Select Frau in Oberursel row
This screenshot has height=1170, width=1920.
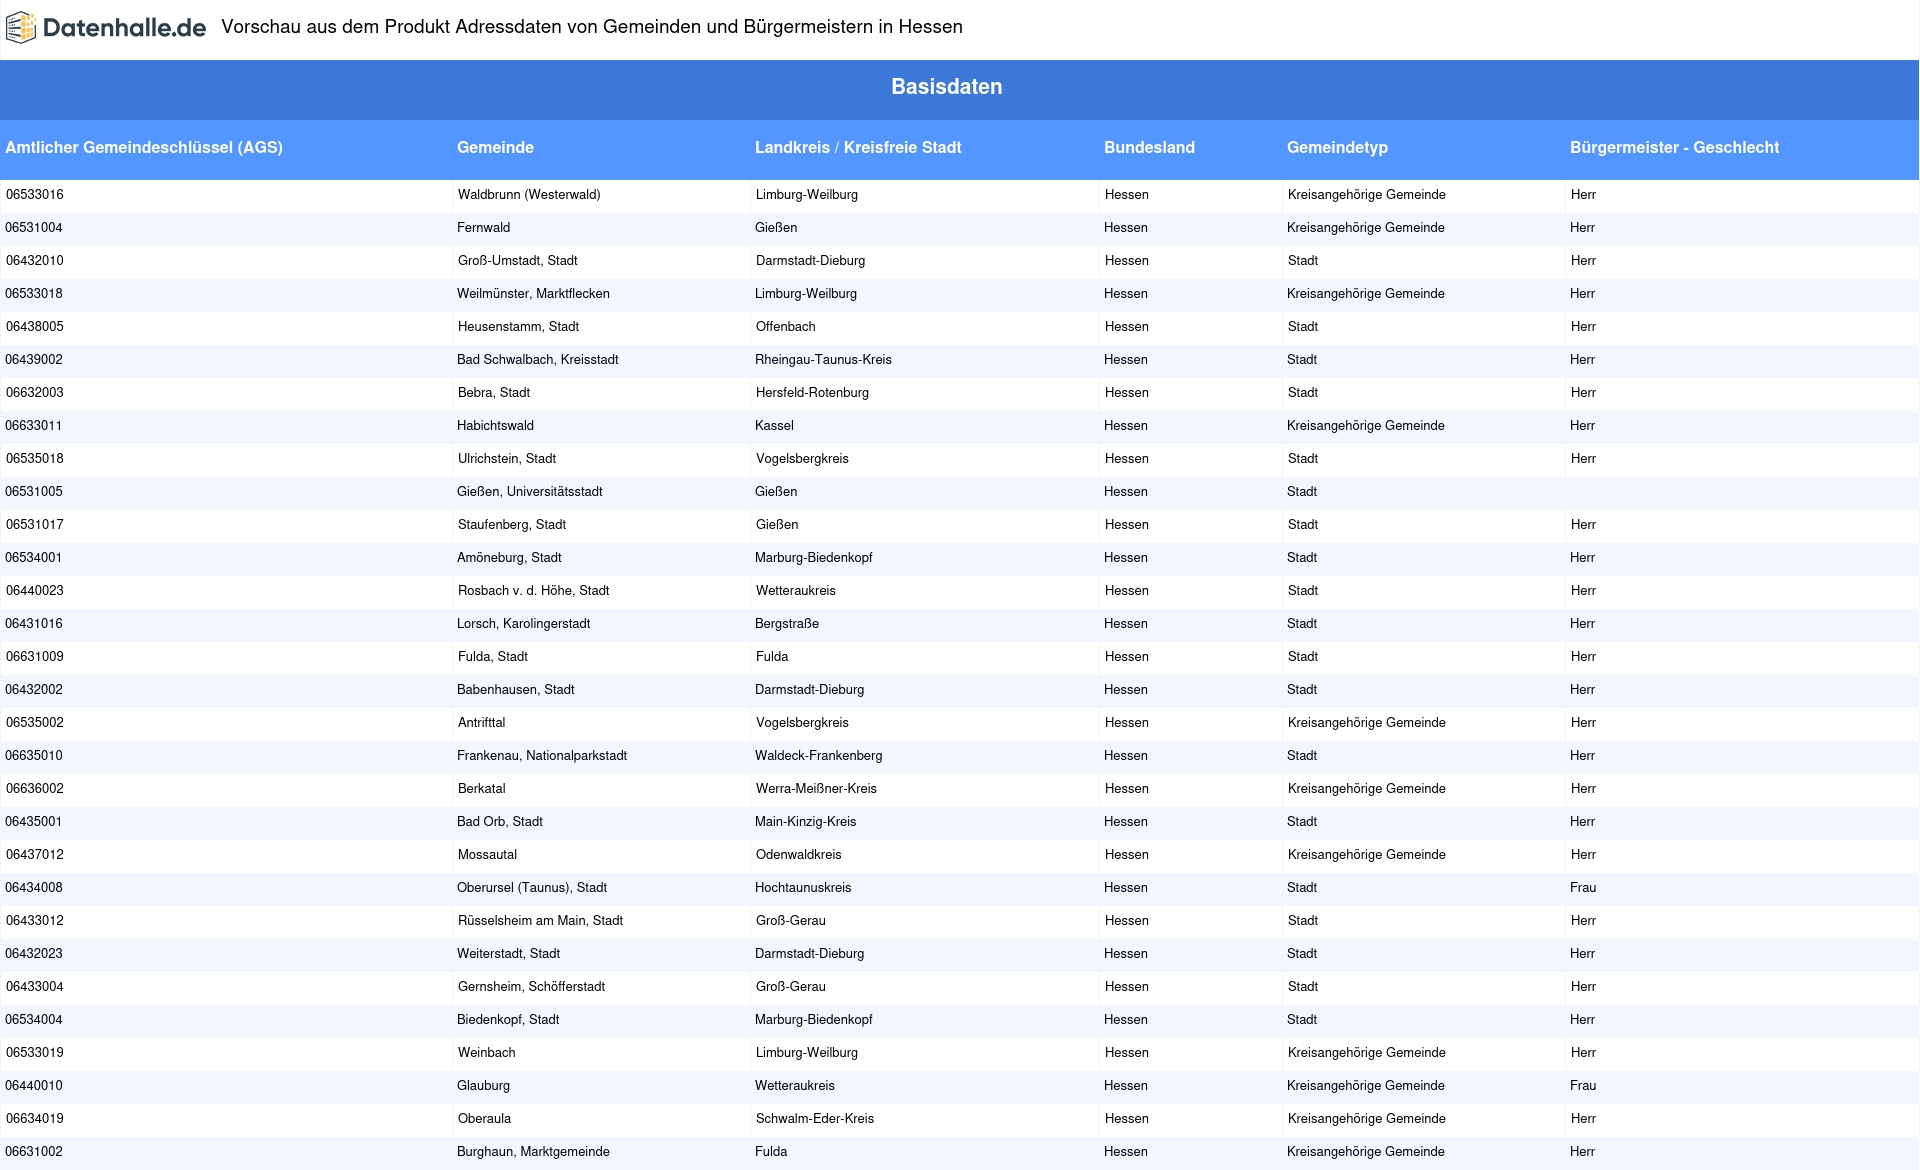tap(1583, 888)
